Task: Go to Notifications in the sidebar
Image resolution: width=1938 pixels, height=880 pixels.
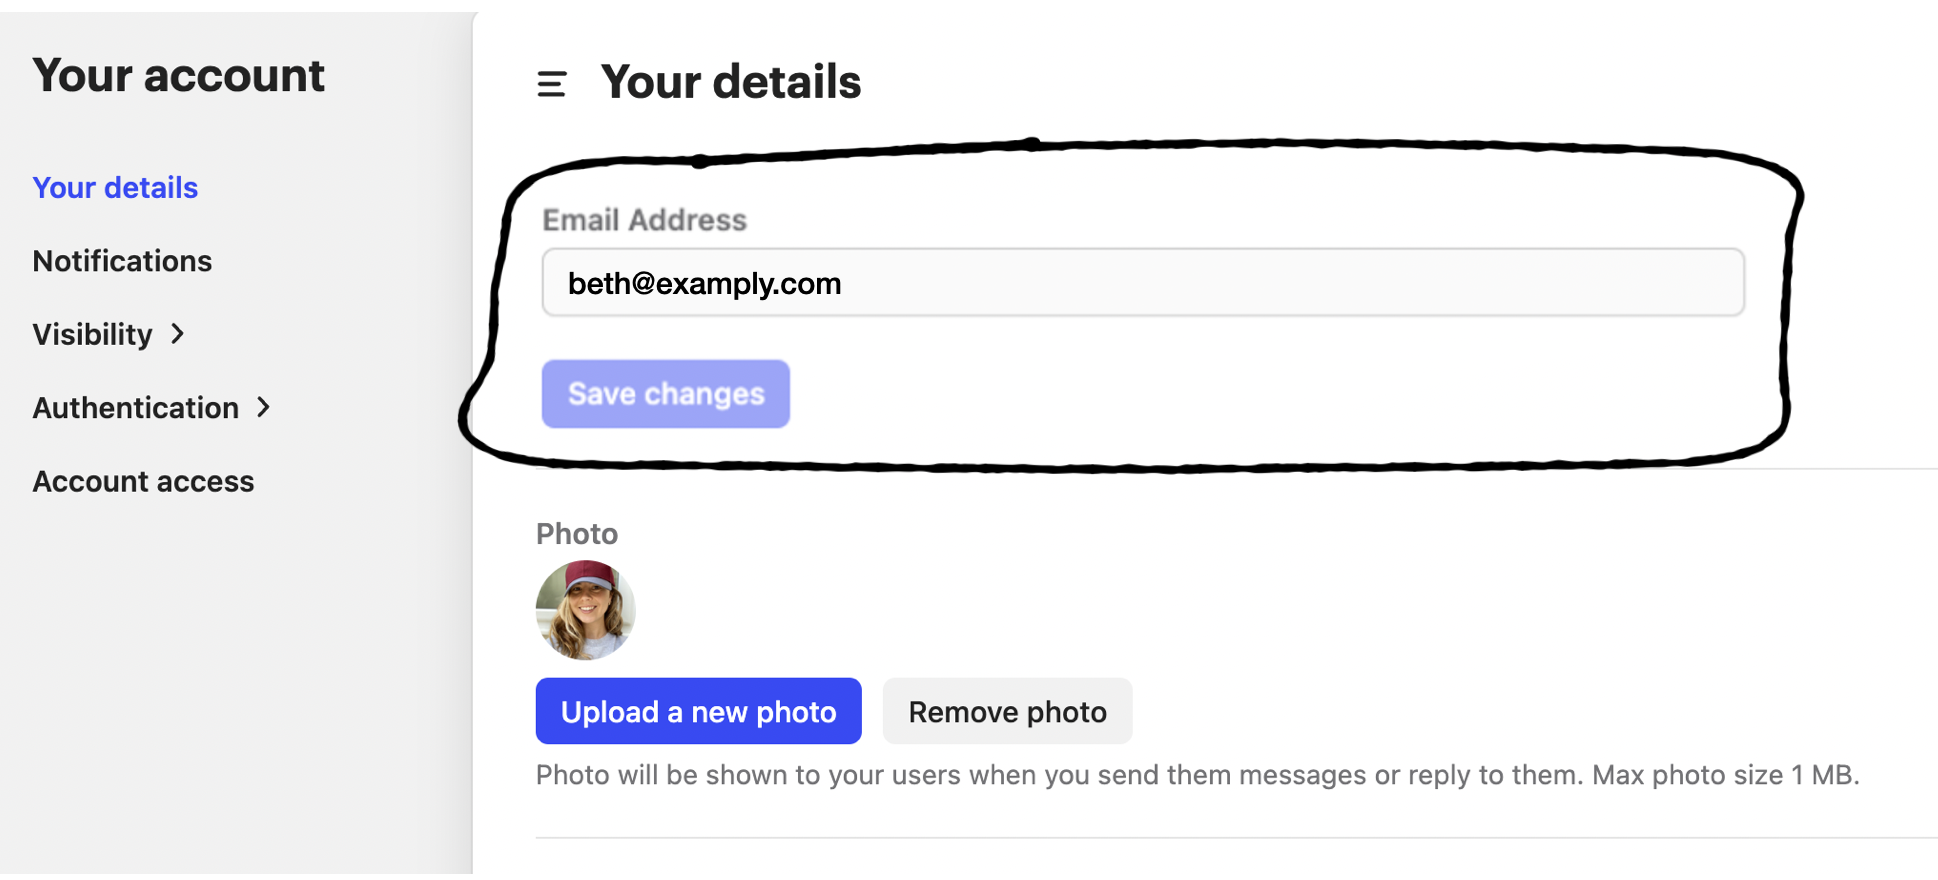Action: 122,261
